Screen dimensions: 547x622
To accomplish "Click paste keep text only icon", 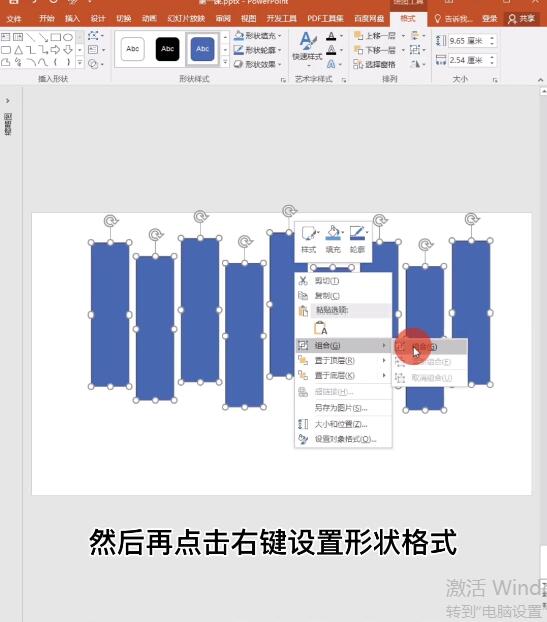I will pos(321,329).
